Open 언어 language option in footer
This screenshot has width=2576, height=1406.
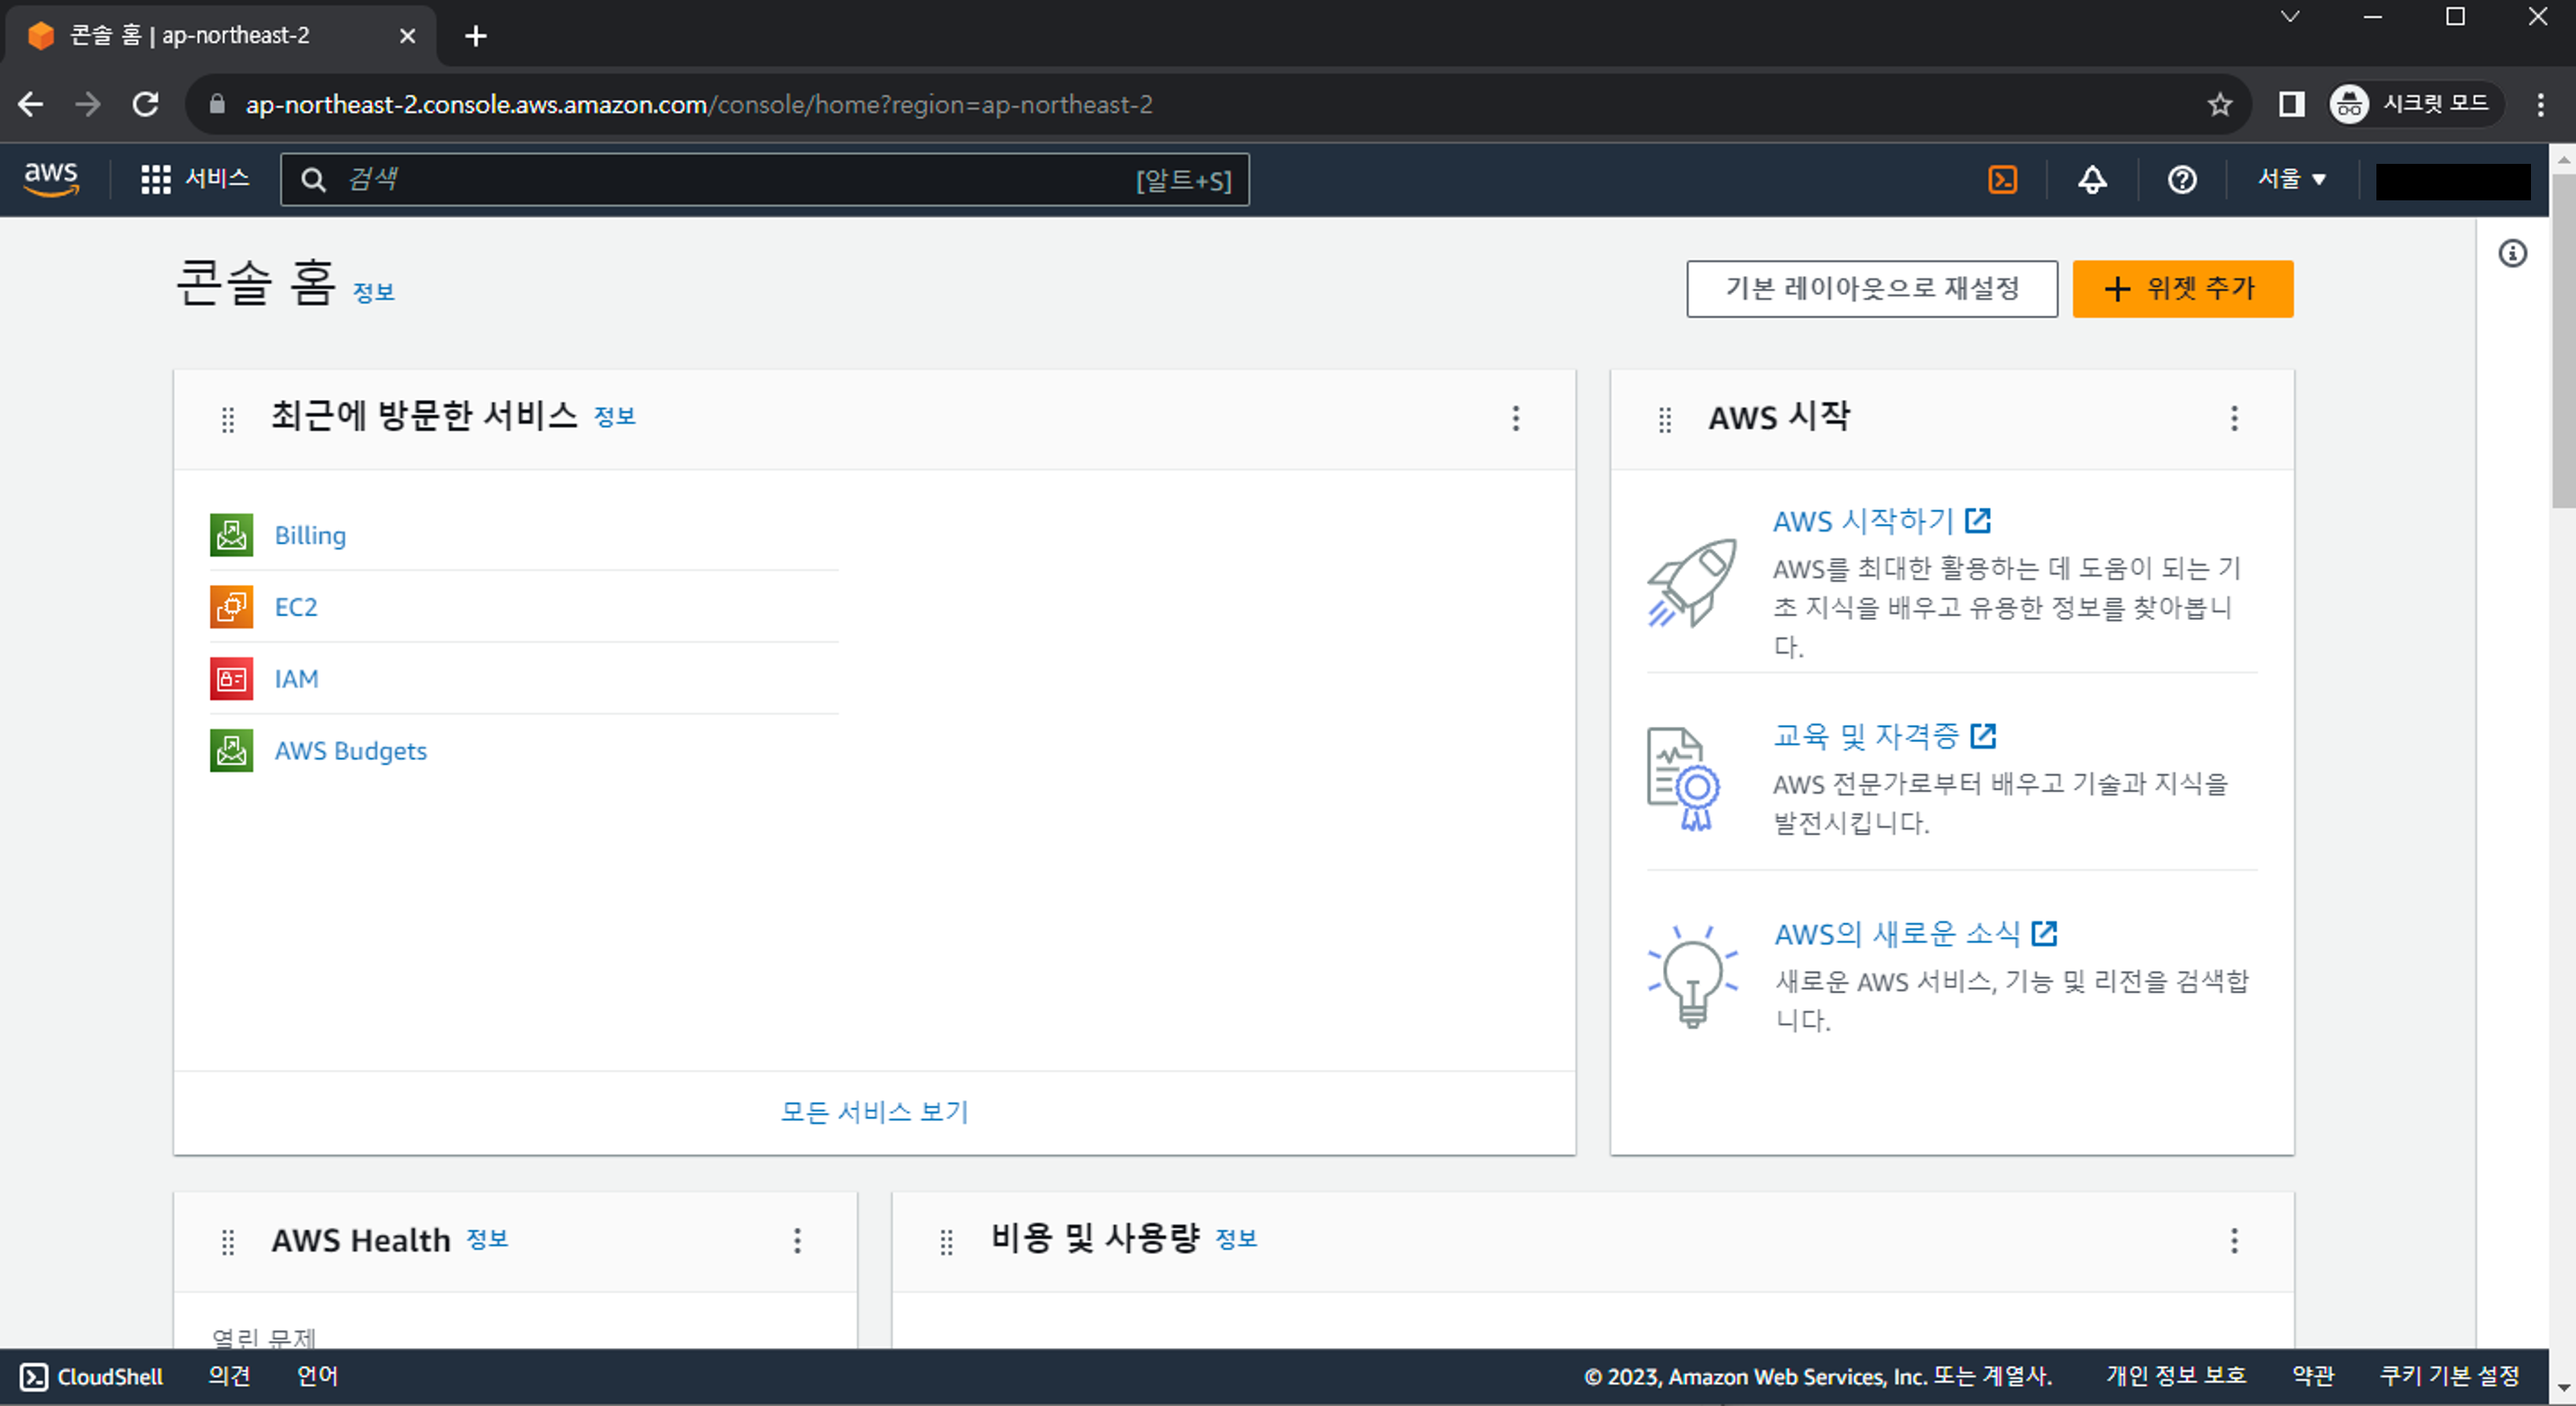[317, 1377]
